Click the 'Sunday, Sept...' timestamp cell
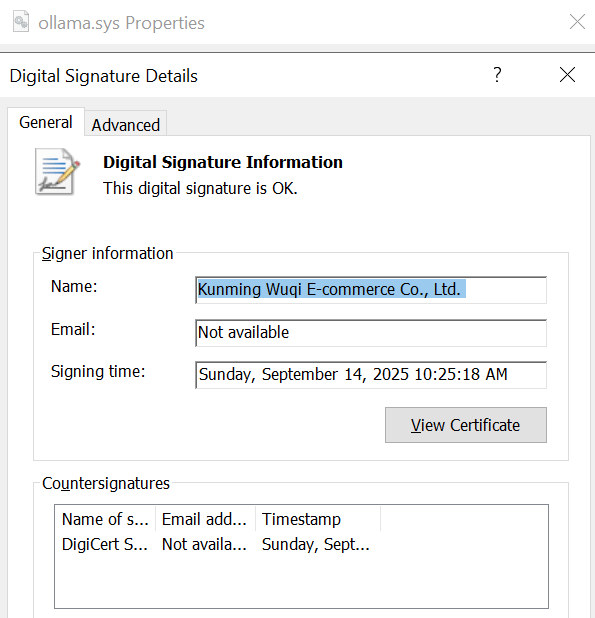This screenshot has width=595, height=618. [x=316, y=544]
